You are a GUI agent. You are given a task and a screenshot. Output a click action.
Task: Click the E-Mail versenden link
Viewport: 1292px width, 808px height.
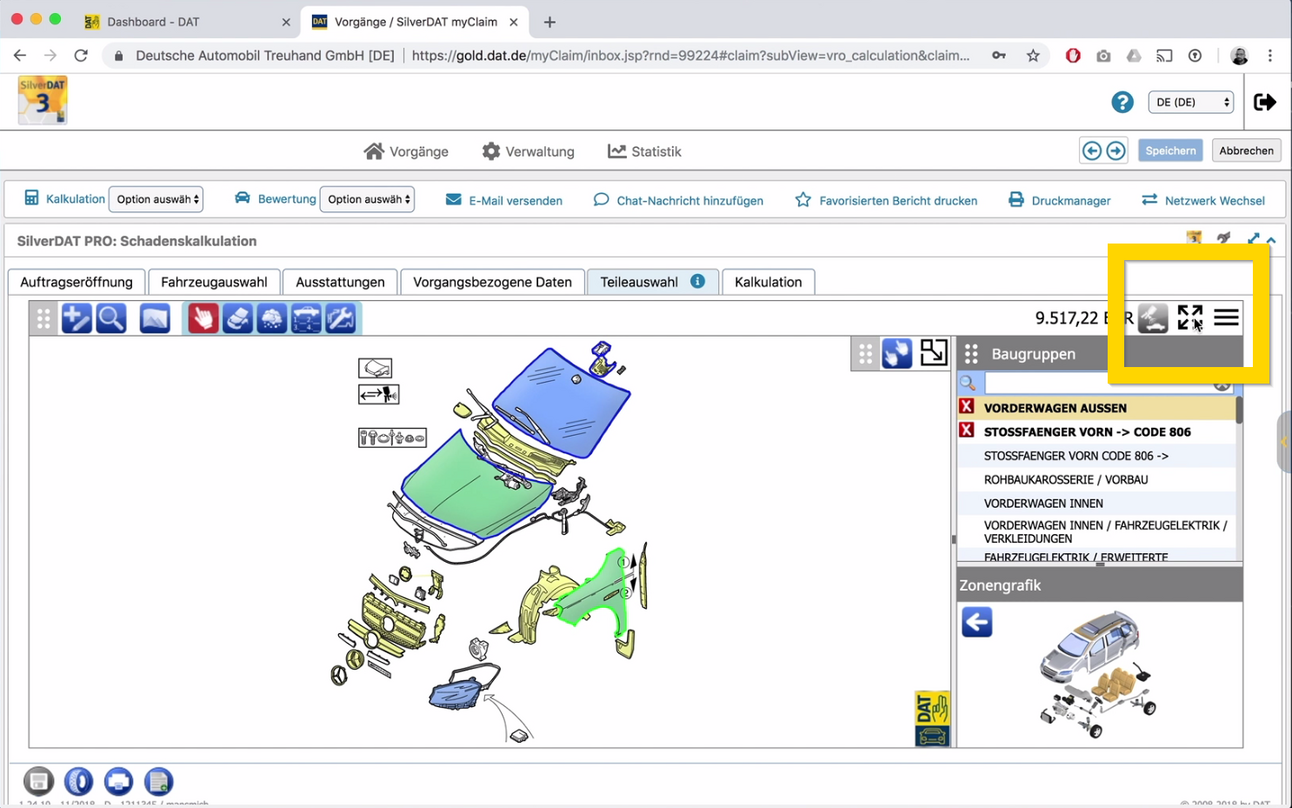(x=504, y=200)
